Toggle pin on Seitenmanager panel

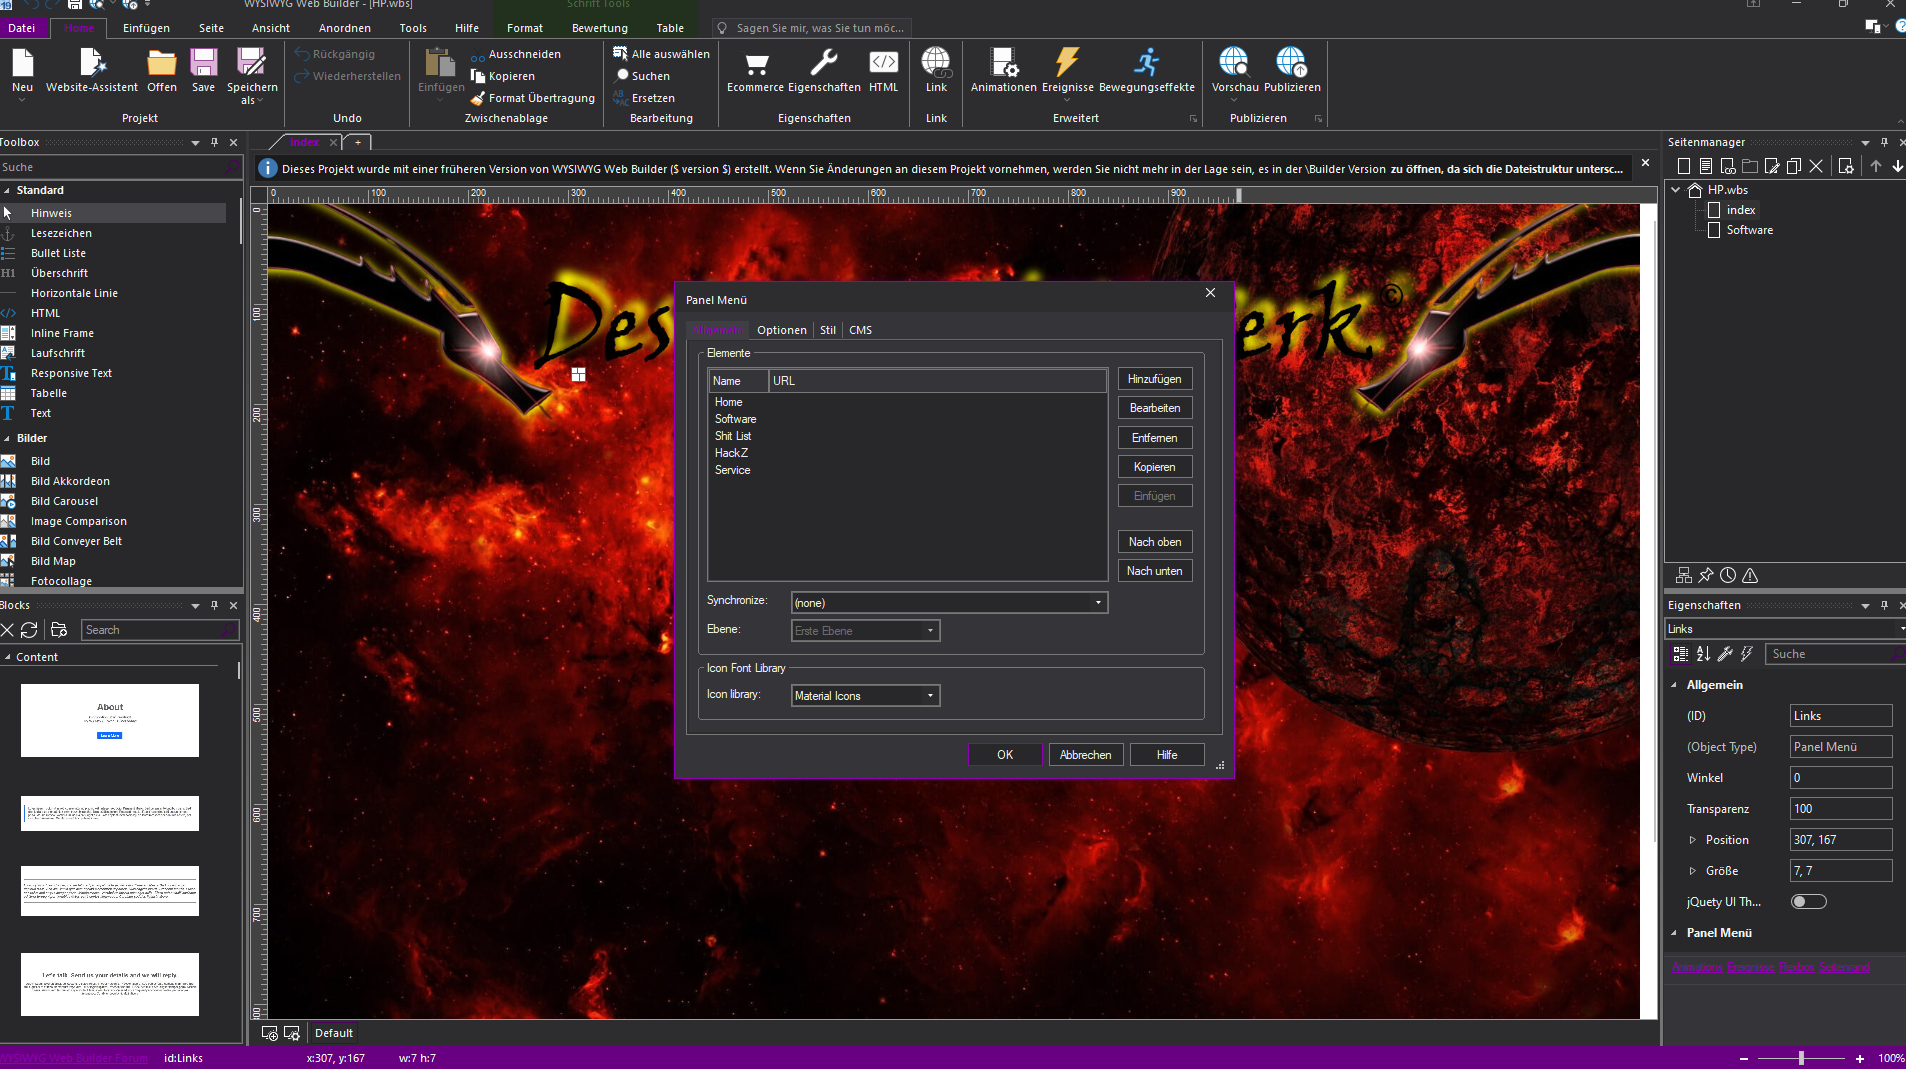[1884, 142]
